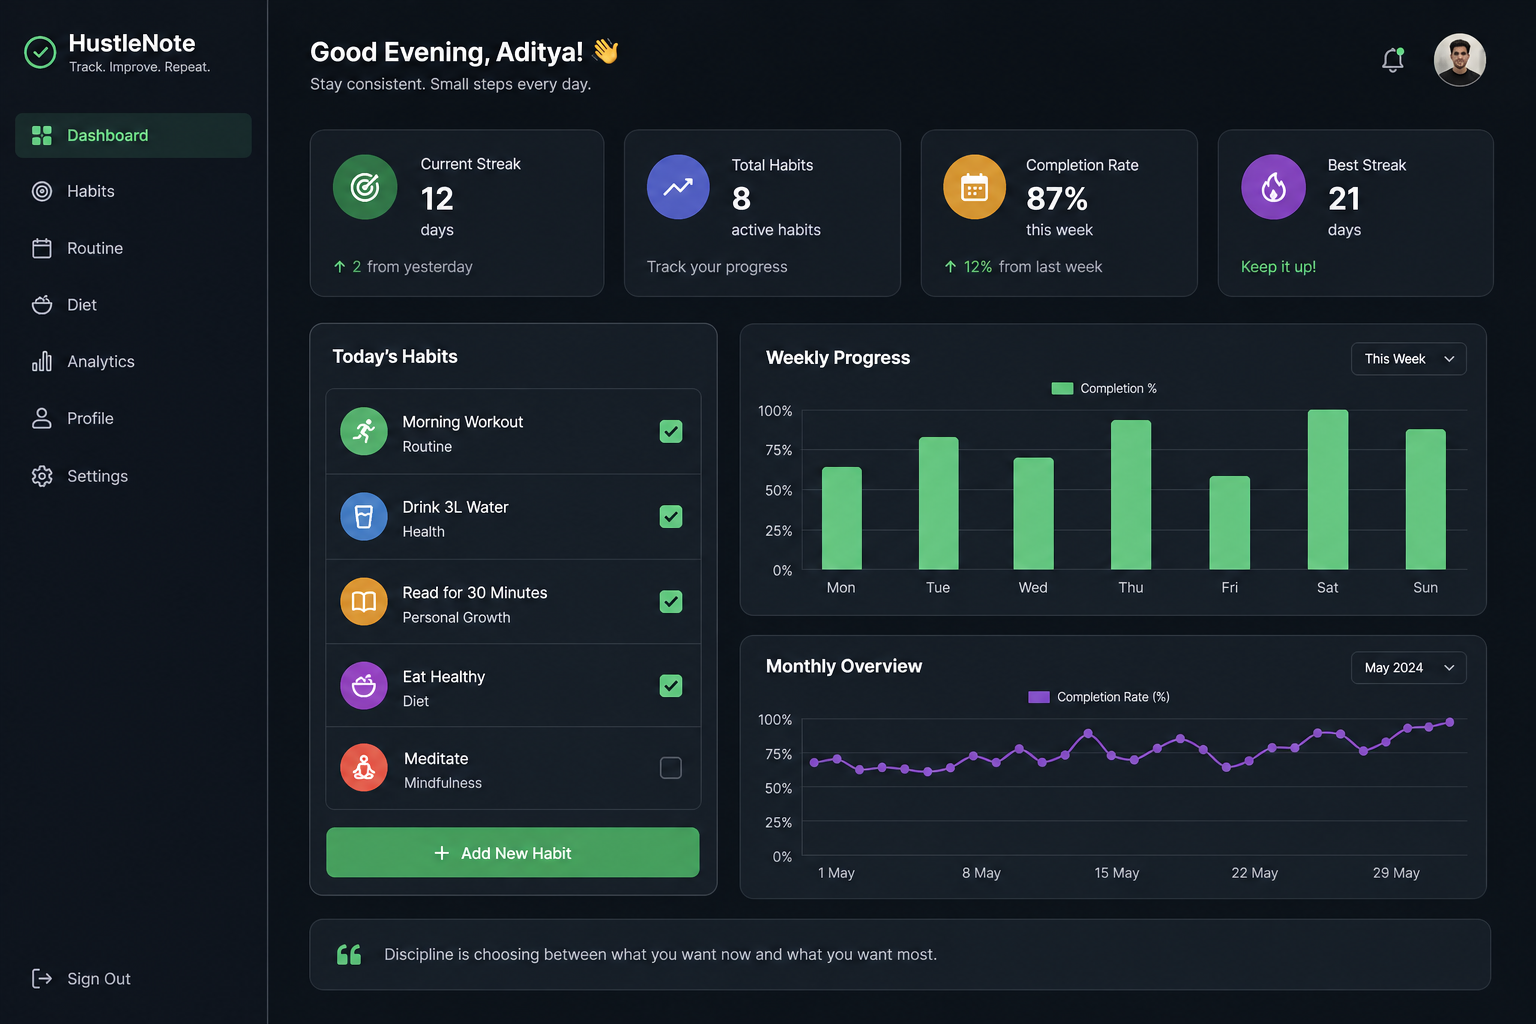Click the Today's Habits heading
This screenshot has height=1024, width=1536.
[395, 357]
